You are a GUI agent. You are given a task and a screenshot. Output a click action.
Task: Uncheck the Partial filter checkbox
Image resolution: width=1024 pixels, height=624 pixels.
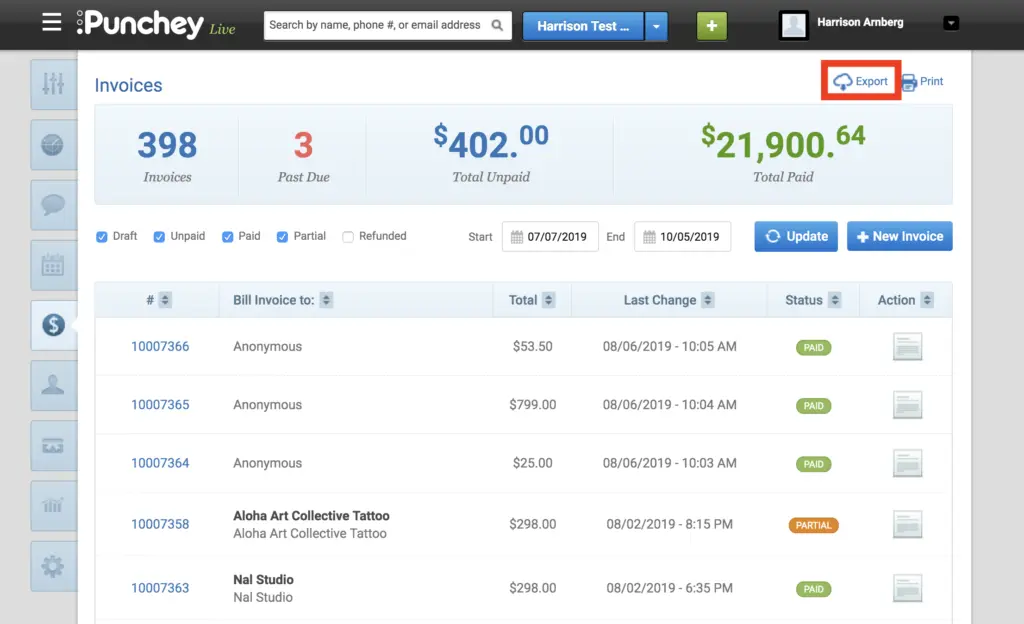pos(282,237)
